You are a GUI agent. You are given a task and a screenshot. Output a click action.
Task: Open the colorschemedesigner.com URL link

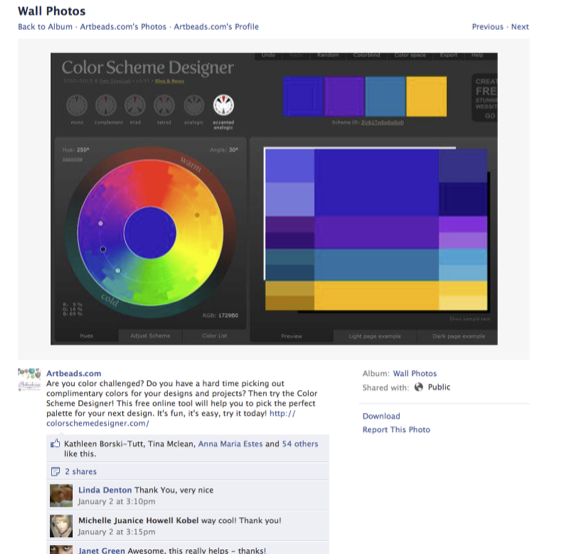pos(98,423)
